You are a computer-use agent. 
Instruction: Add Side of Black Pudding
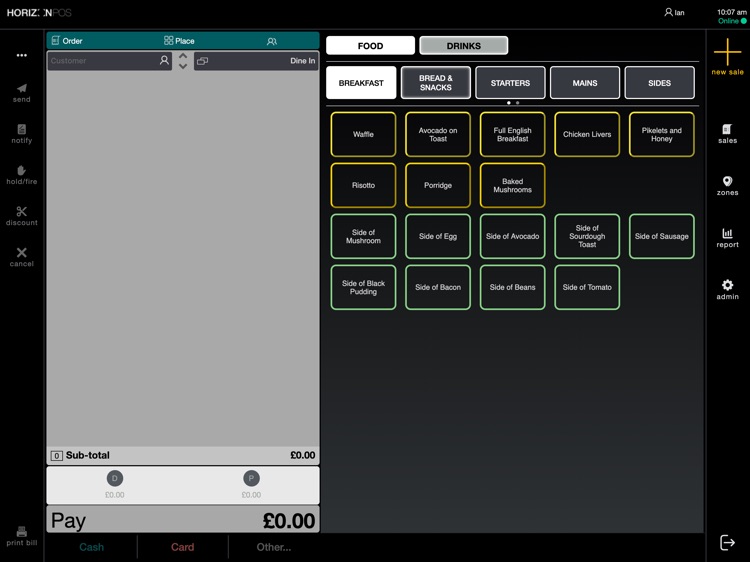tap(363, 287)
